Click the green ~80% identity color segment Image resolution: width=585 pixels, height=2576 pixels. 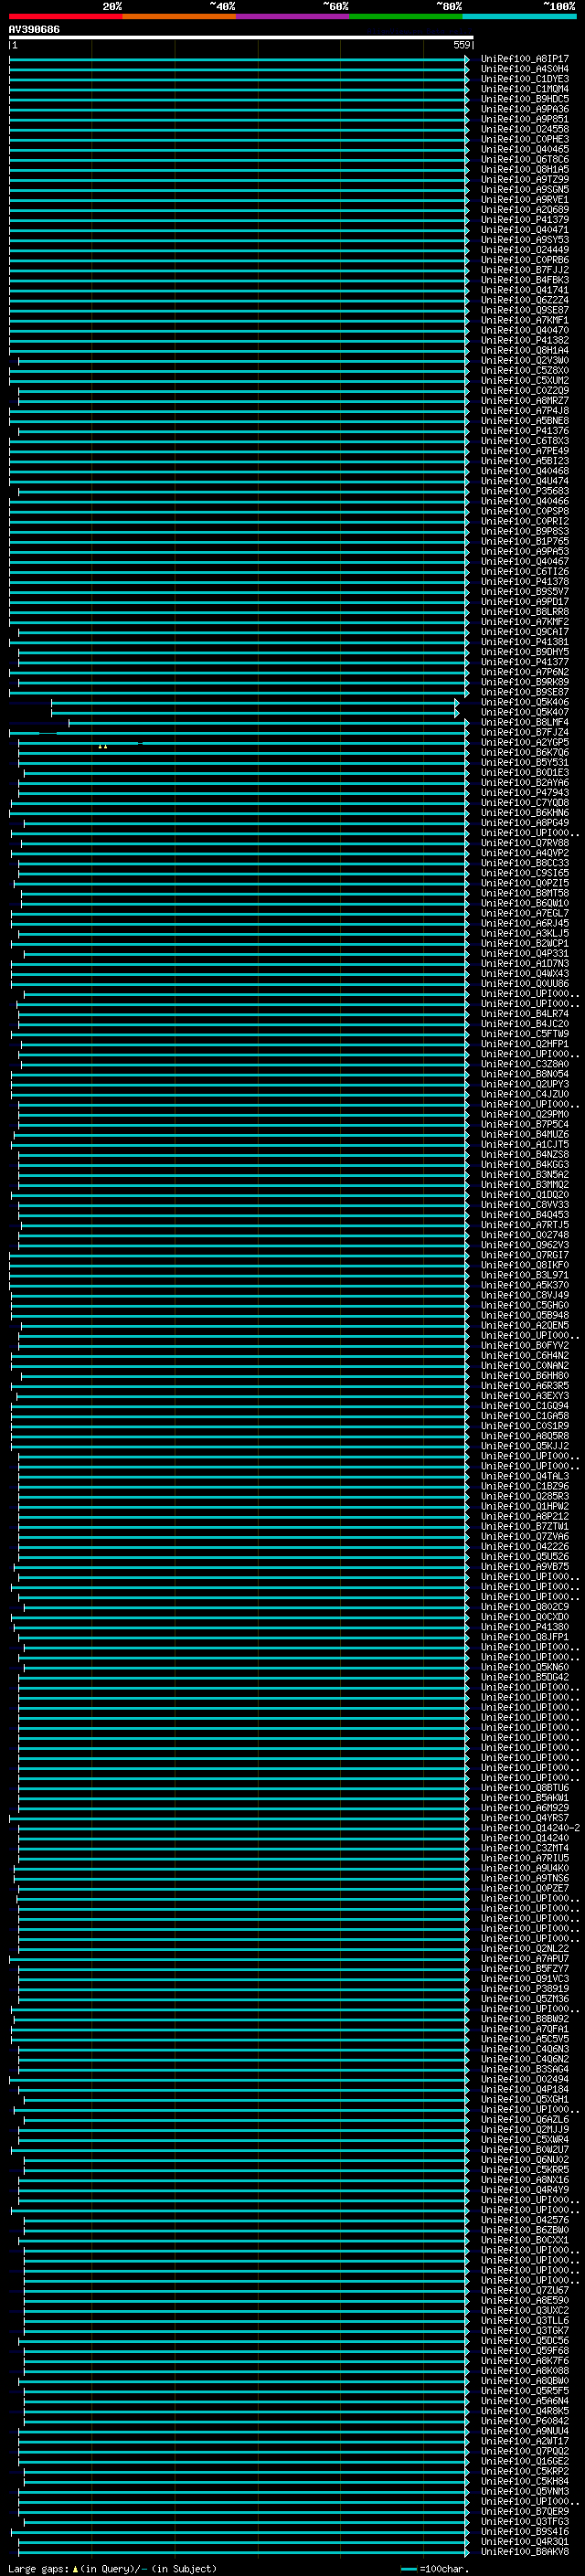pyautogui.click(x=406, y=16)
